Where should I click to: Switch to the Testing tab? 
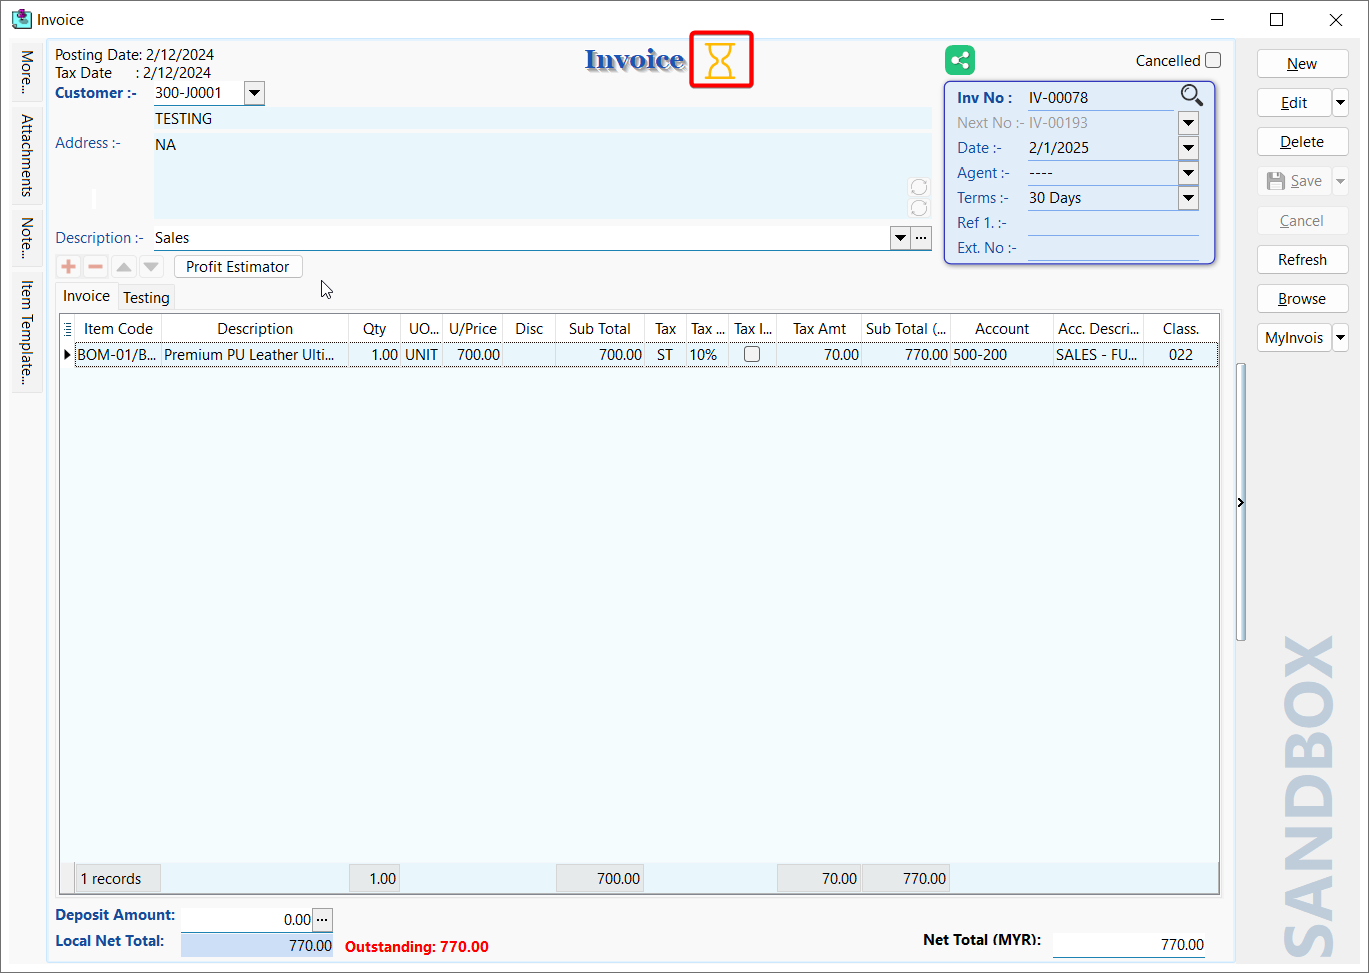click(x=146, y=297)
